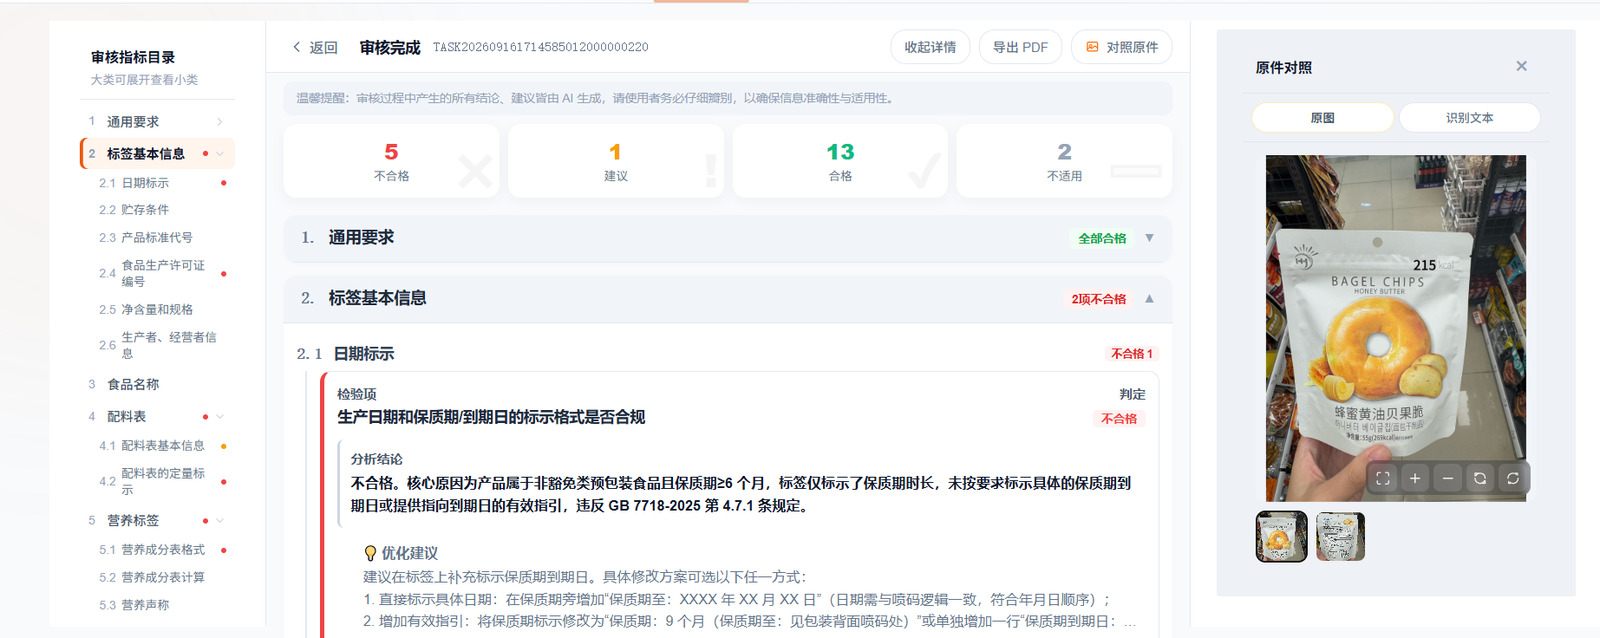This screenshot has height=638, width=1600.
Task: Switch to the 原图 tab
Action: point(1322,117)
